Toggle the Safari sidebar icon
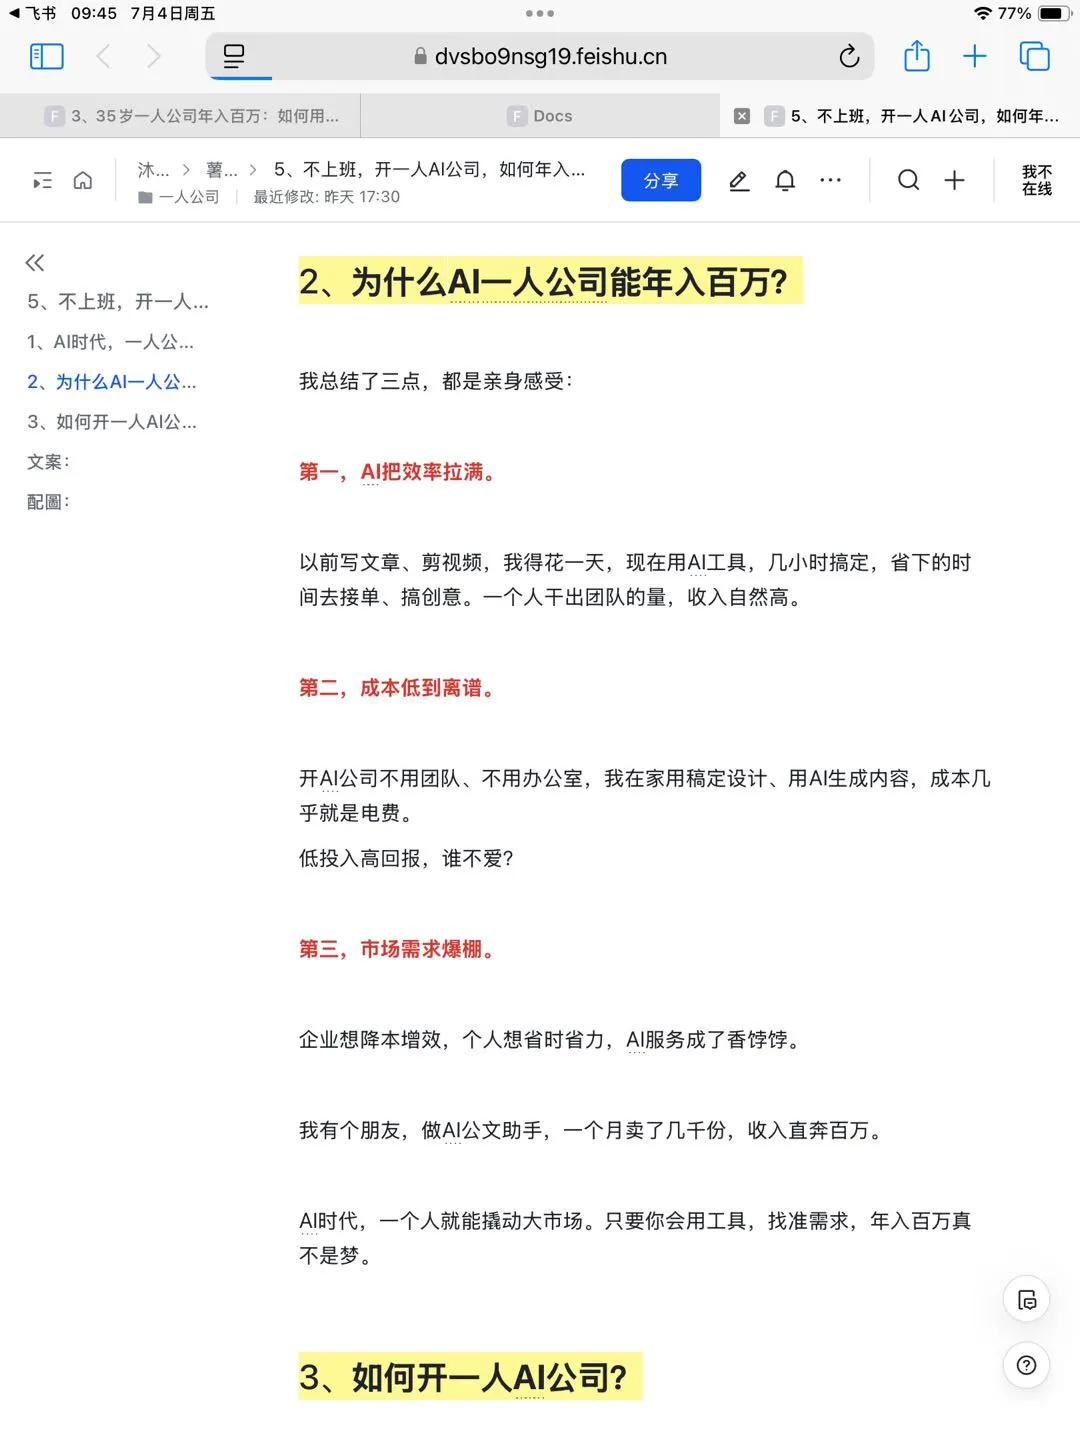 pos(47,56)
